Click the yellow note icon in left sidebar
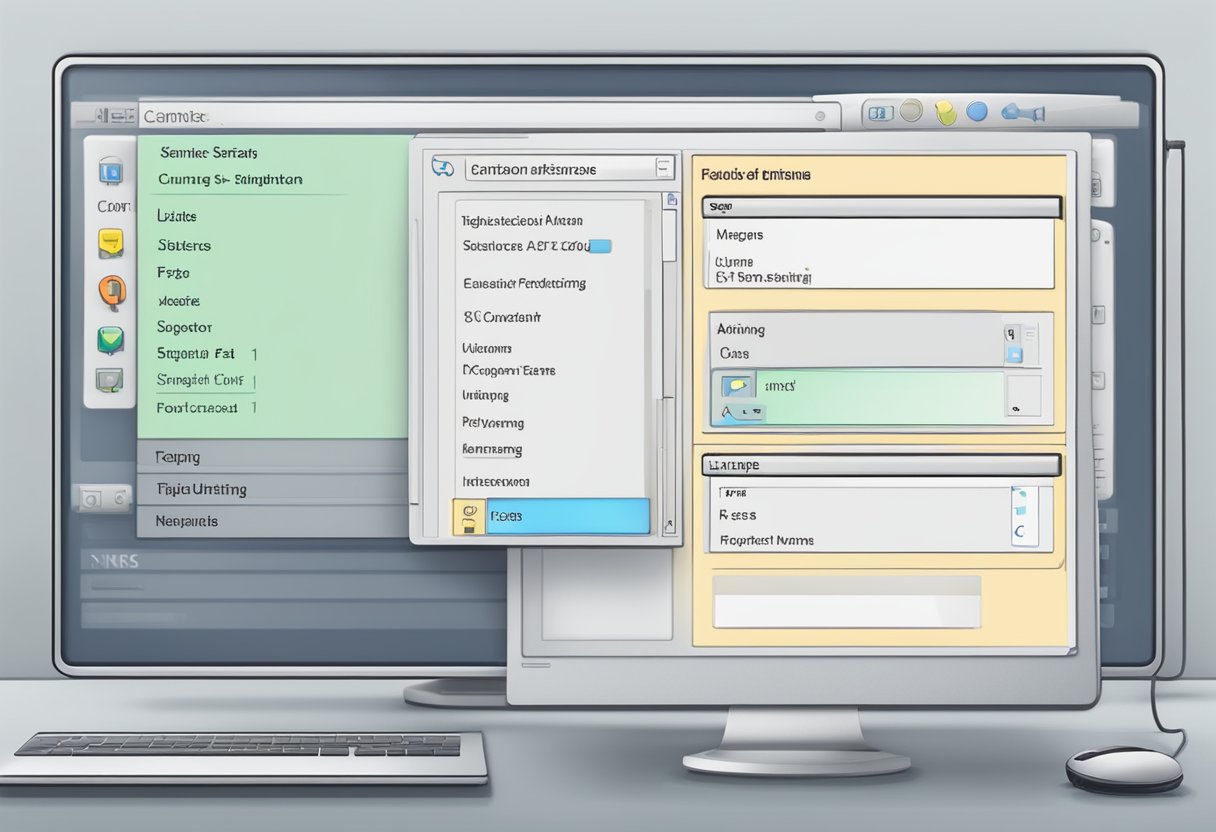Image resolution: width=1216 pixels, height=832 pixels. click(x=111, y=243)
